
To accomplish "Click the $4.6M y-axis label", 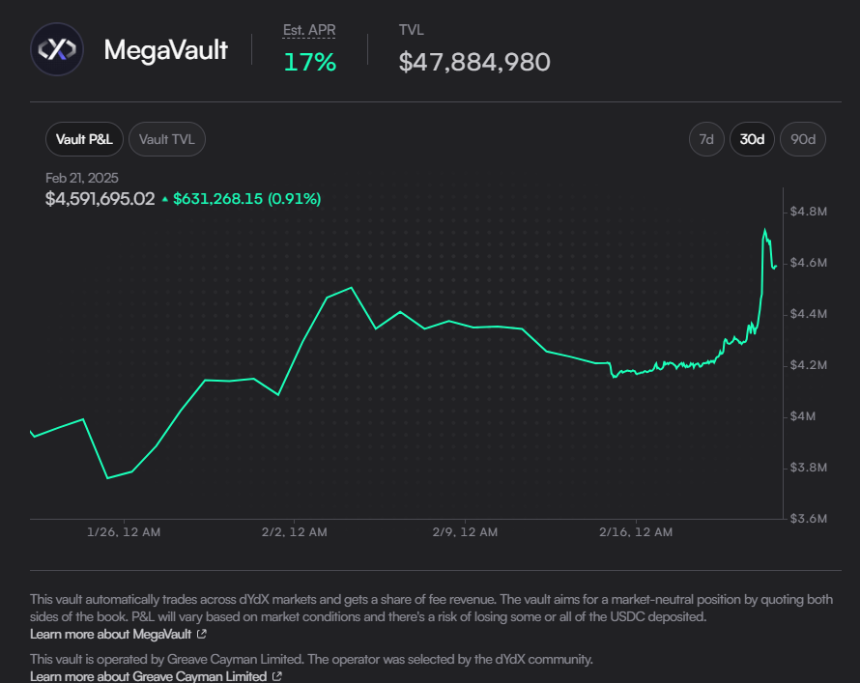I will pyautogui.click(x=808, y=263).
